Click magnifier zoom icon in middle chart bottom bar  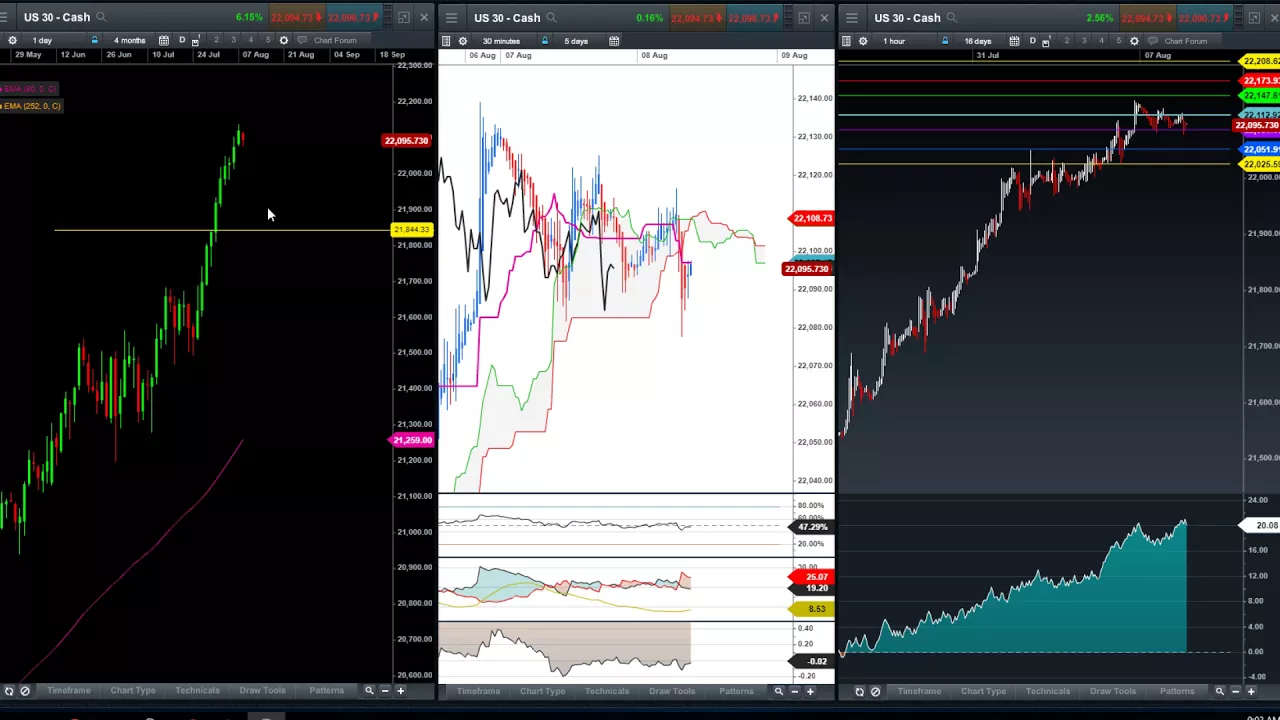tap(779, 691)
